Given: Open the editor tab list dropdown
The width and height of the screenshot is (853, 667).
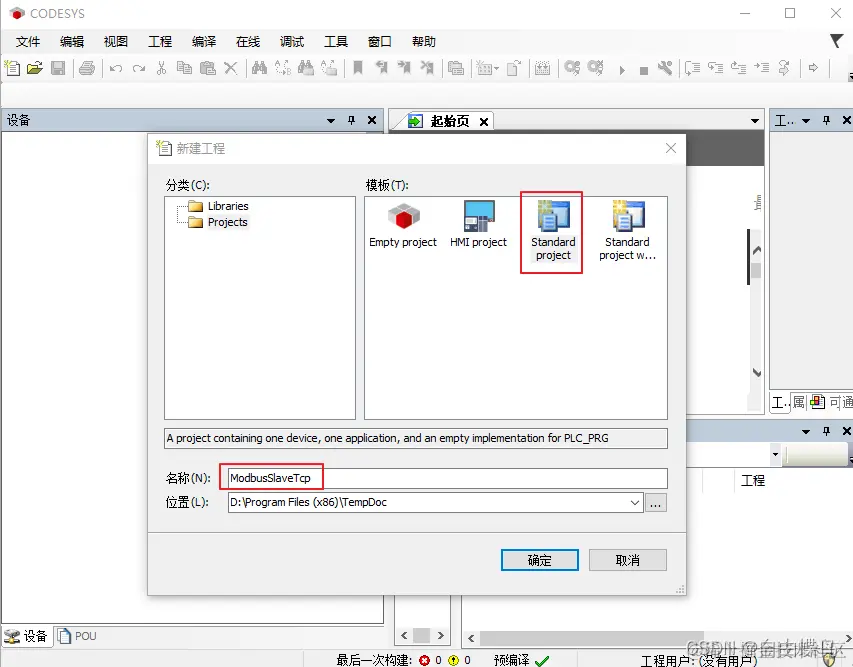Looking at the screenshot, I should coord(755,121).
